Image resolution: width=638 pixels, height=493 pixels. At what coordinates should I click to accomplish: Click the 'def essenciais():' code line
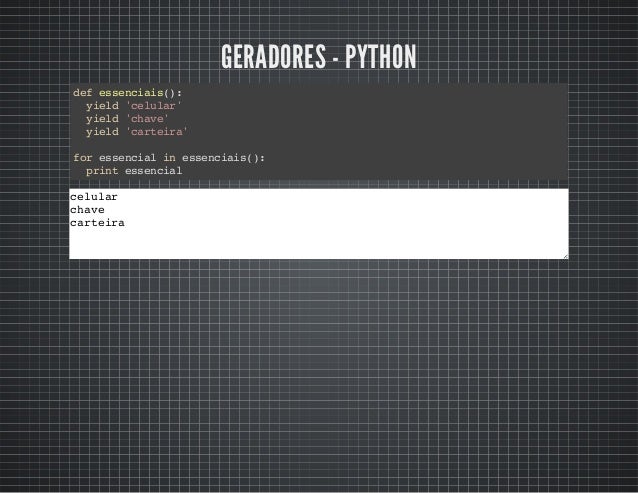click(127, 93)
